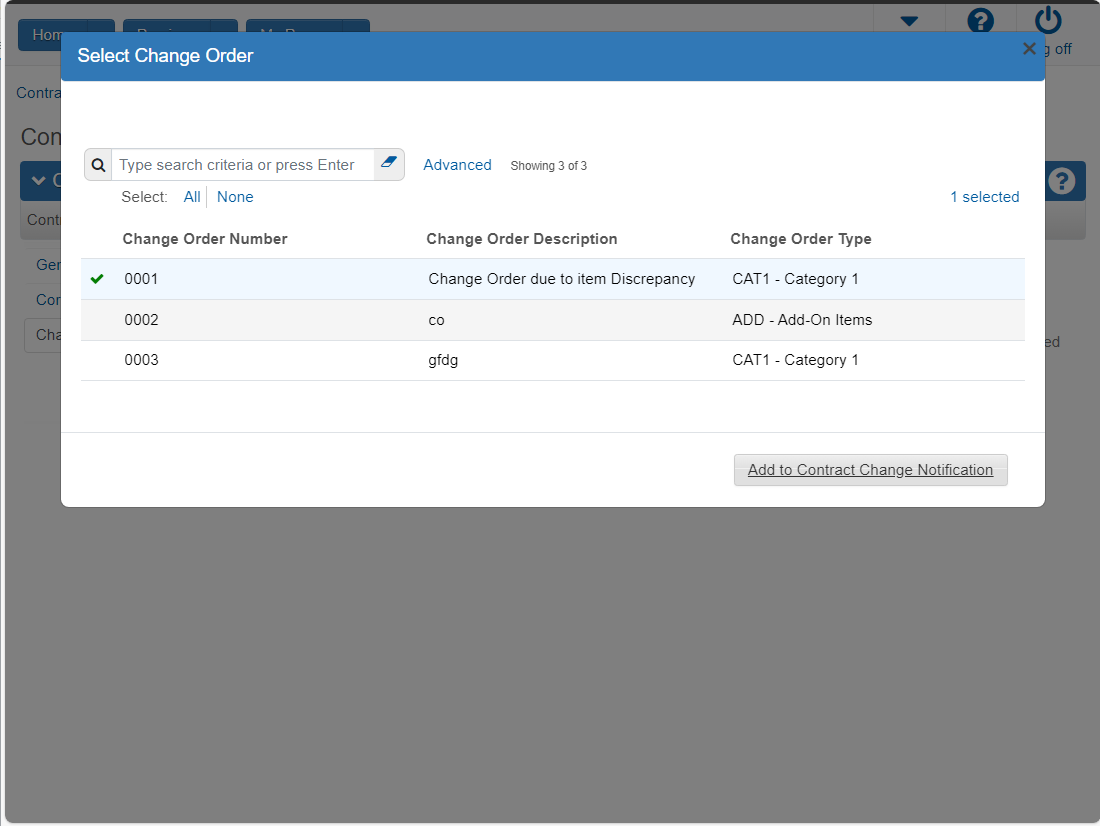The height and width of the screenshot is (826, 1100).
Task: Collapse the blue section chevron
Action: coord(39,180)
